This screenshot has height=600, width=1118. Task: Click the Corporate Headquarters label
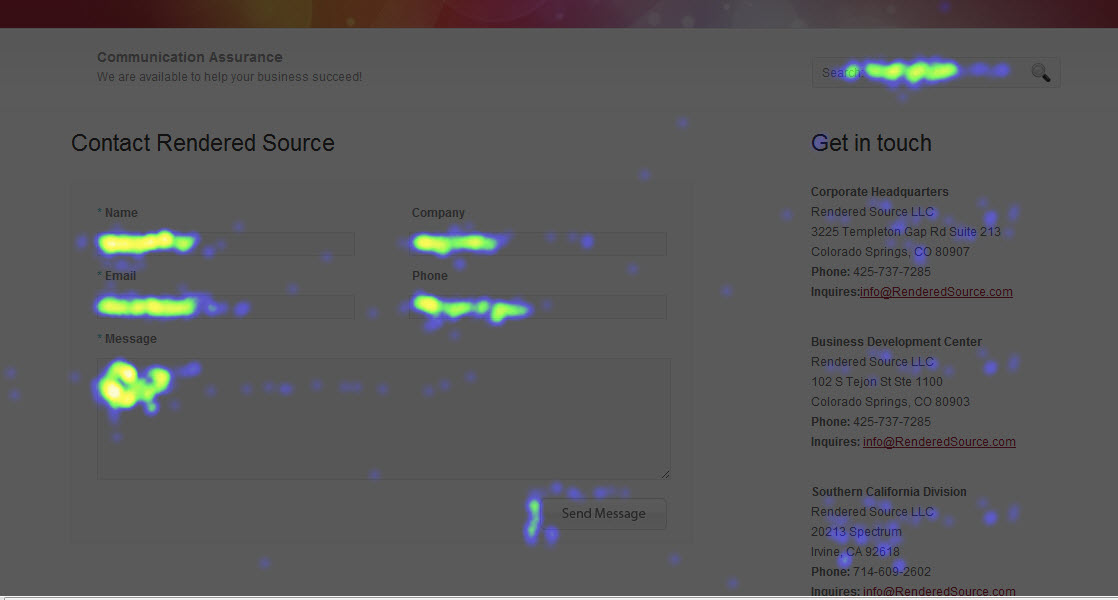pos(879,192)
